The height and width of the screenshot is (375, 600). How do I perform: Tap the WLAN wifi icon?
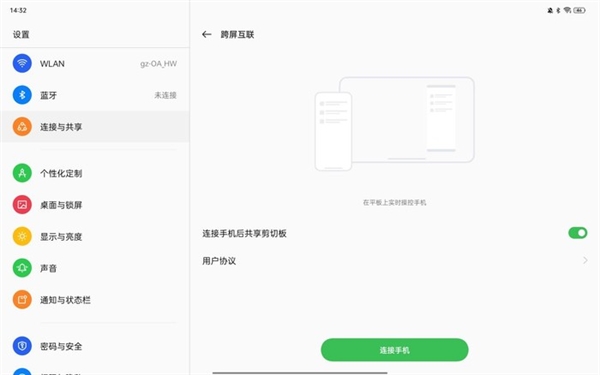22,63
